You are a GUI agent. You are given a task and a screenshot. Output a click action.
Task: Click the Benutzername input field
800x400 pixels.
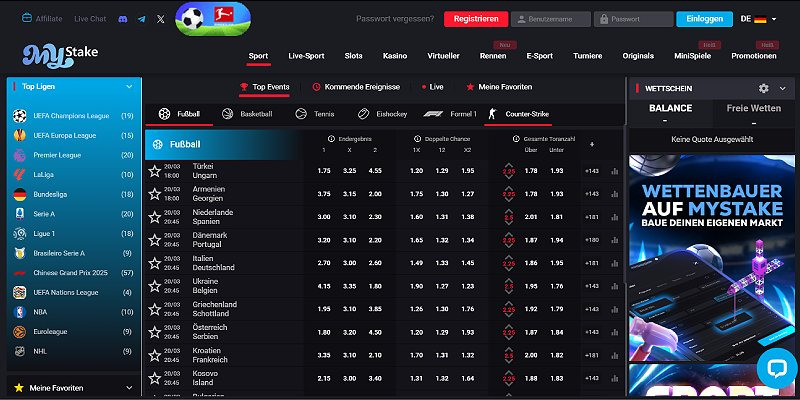[551, 19]
